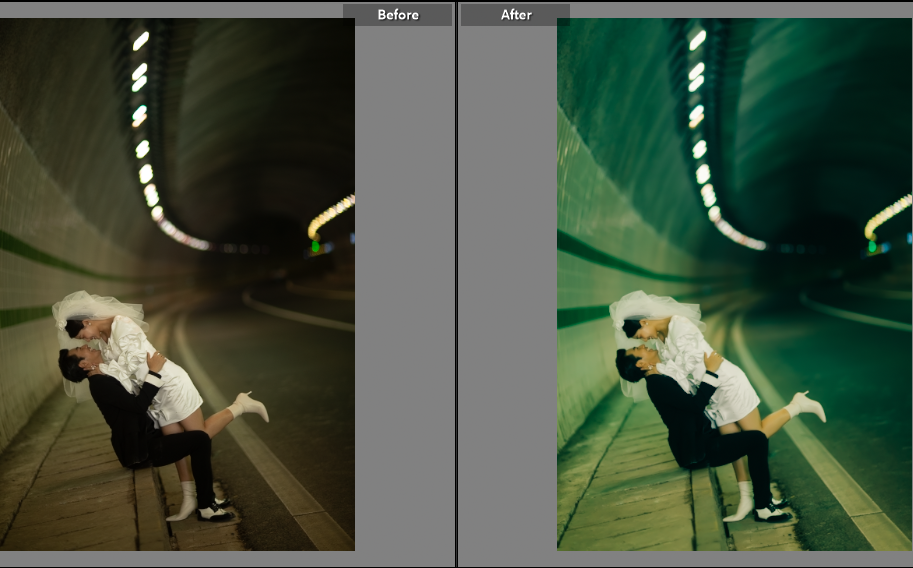
Task: Select the After photo preview
Action: coord(734,284)
